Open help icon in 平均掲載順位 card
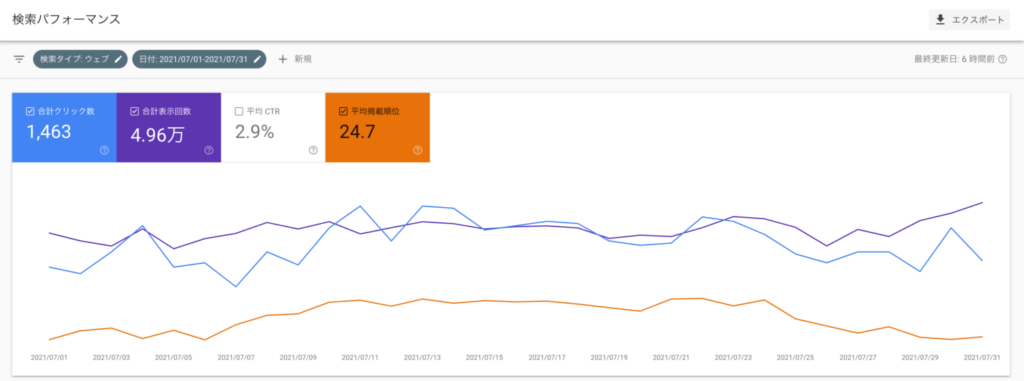This screenshot has height=381, width=1024. pyautogui.click(x=417, y=150)
